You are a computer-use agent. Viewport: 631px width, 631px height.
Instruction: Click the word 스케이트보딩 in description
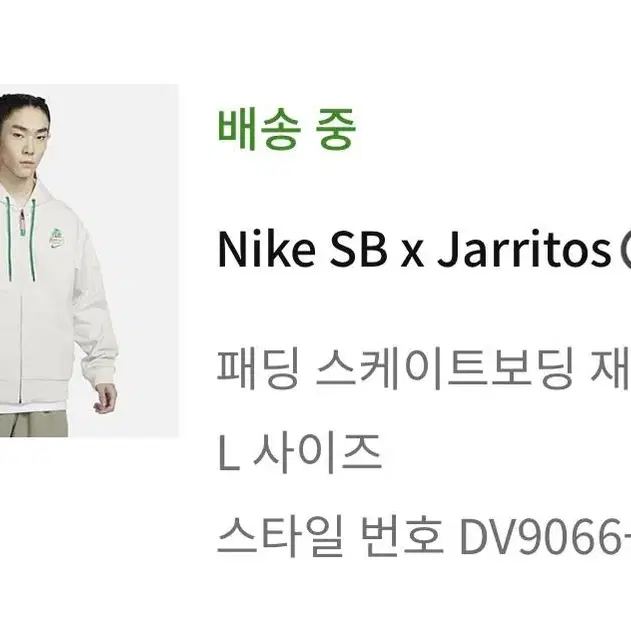coord(444,368)
